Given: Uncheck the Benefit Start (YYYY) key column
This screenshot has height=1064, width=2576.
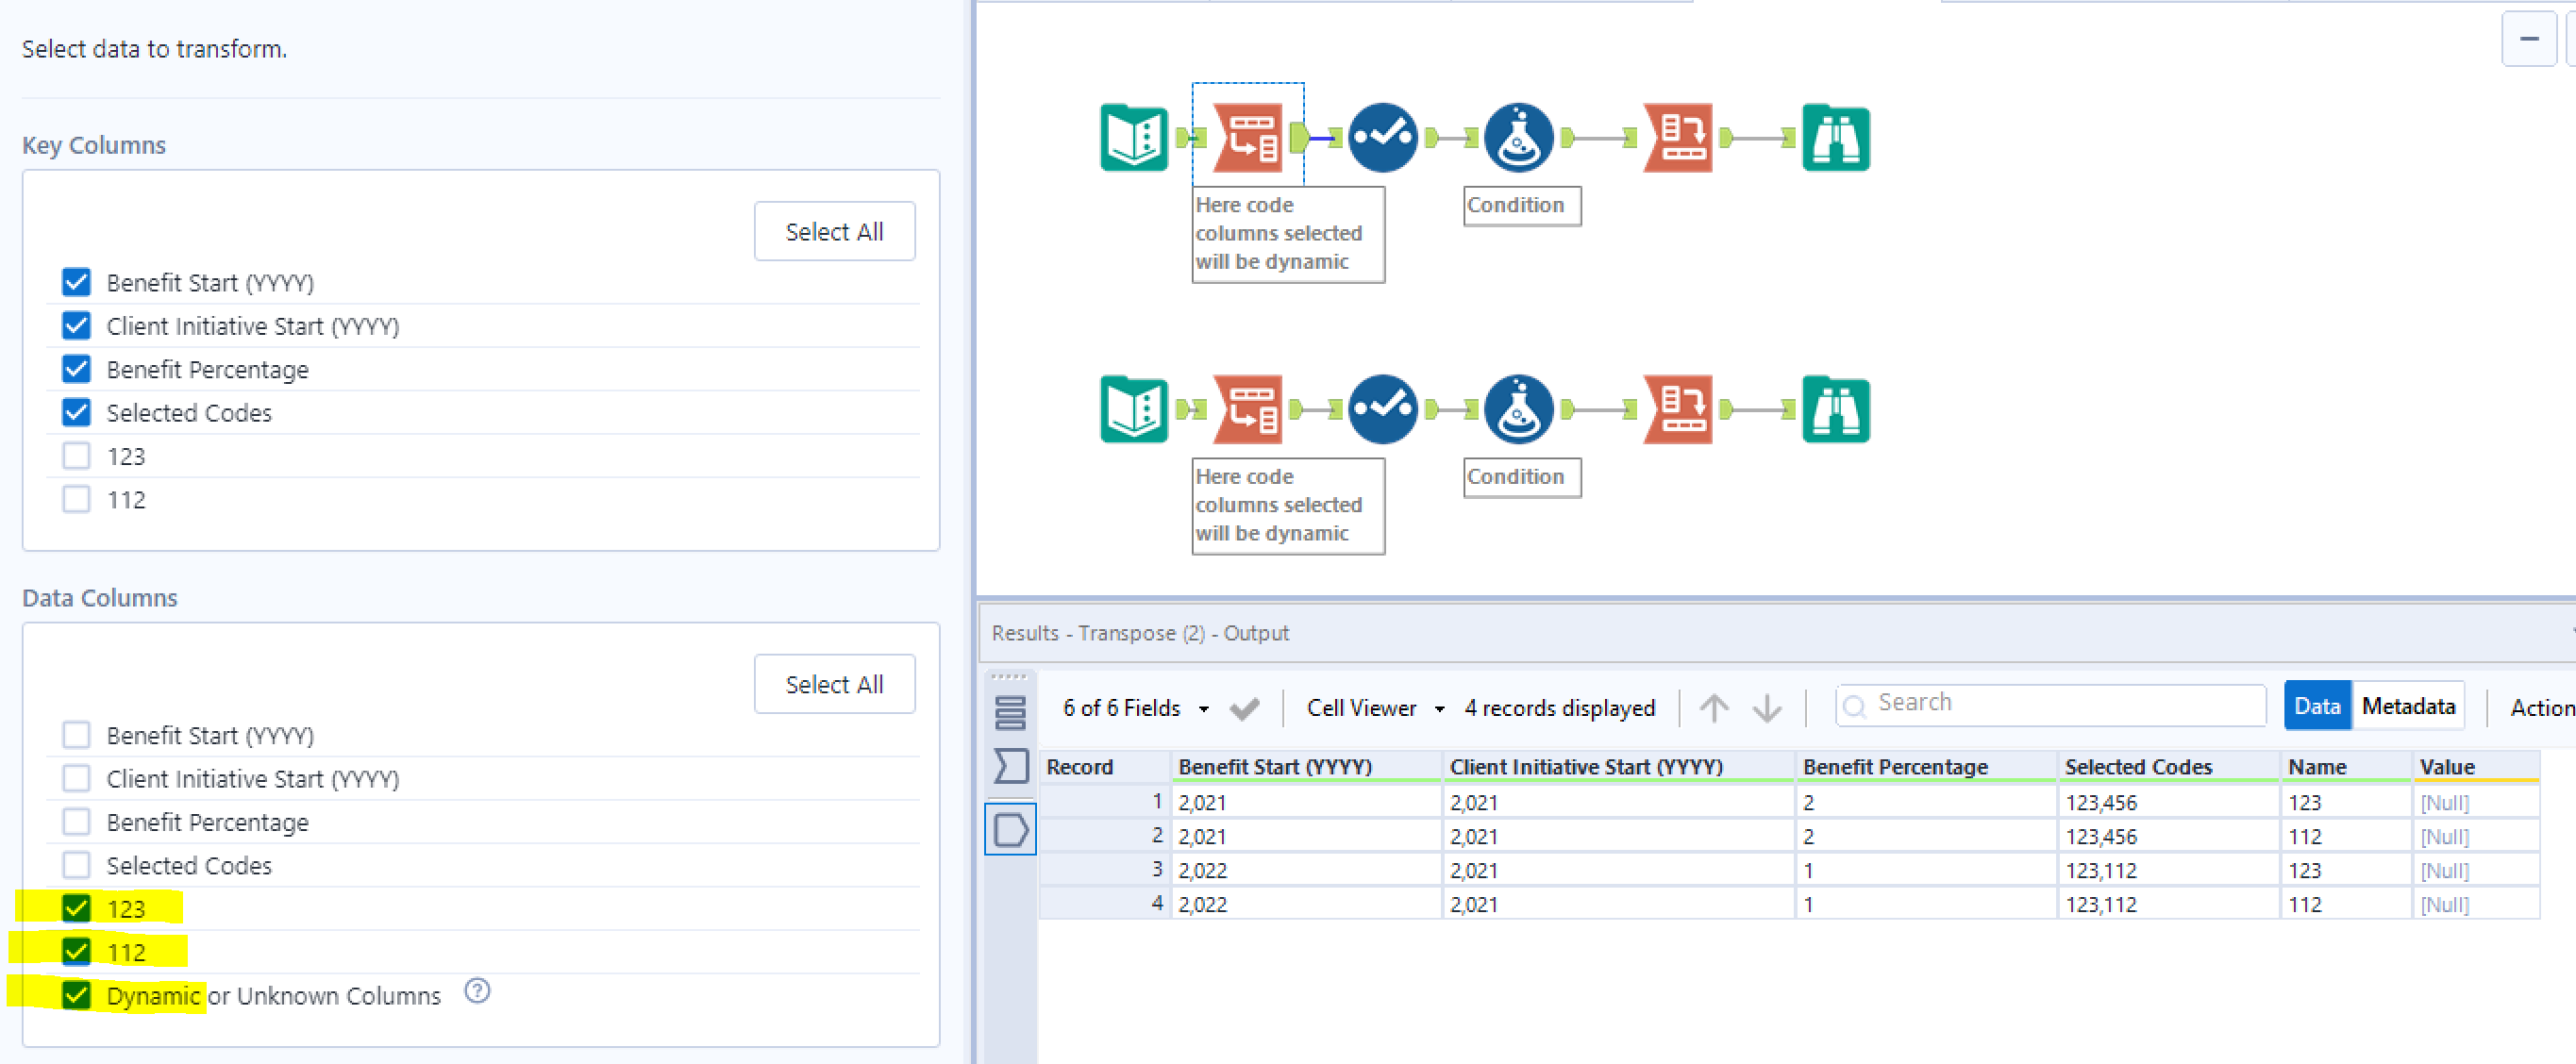Looking at the screenshot, I should 76,282.
